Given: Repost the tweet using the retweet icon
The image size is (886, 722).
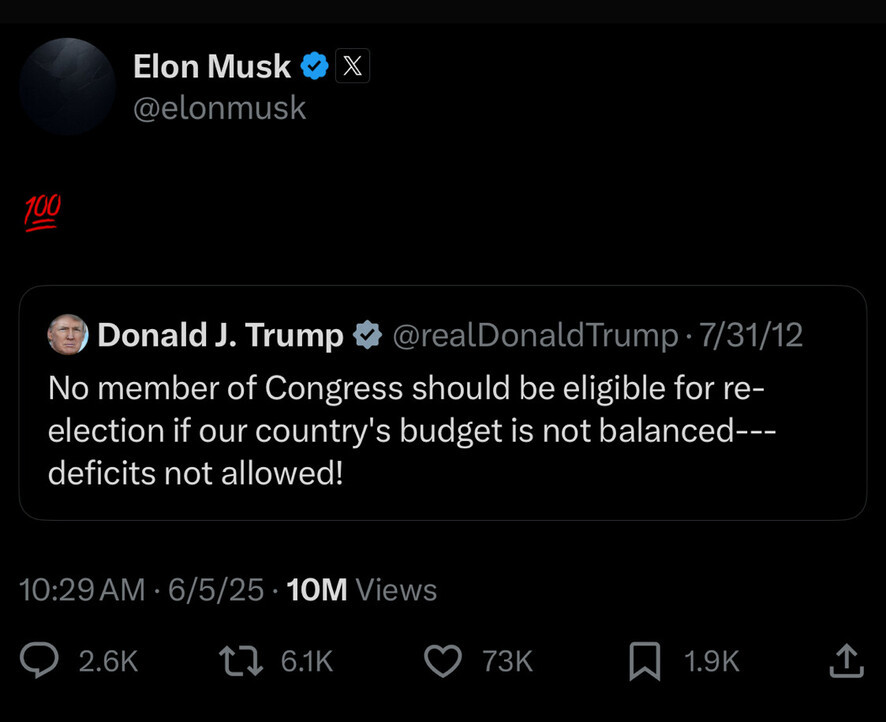Looking at the screenshot, I should point(239,660).
